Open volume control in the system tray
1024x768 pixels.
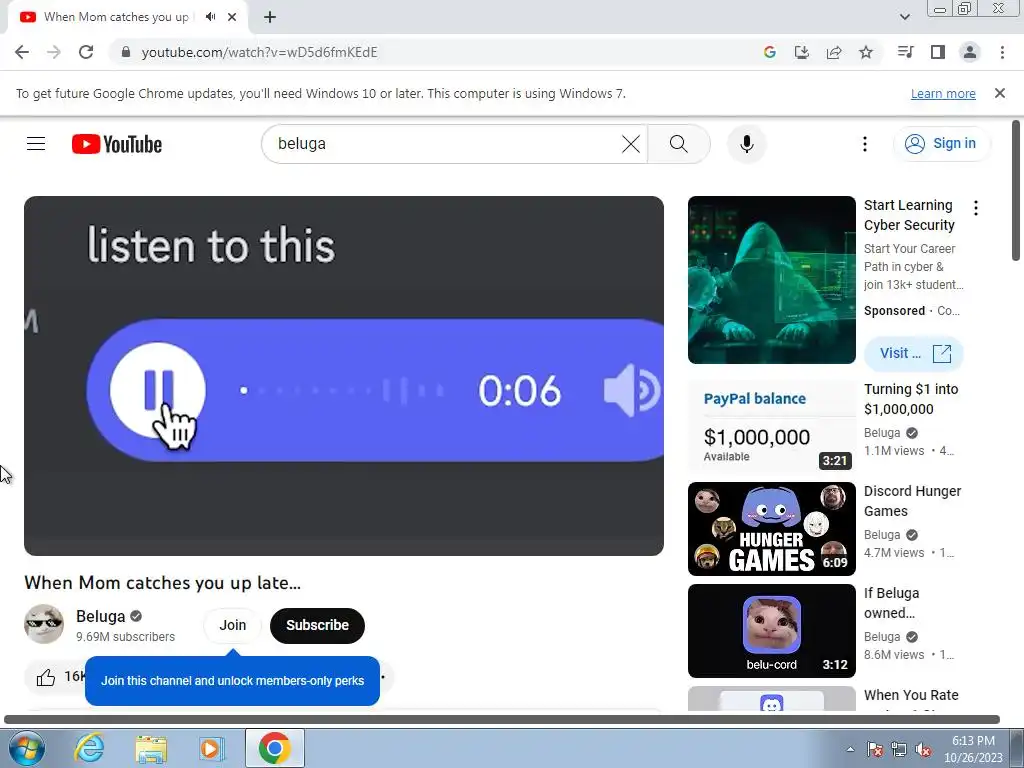[923, 749]
